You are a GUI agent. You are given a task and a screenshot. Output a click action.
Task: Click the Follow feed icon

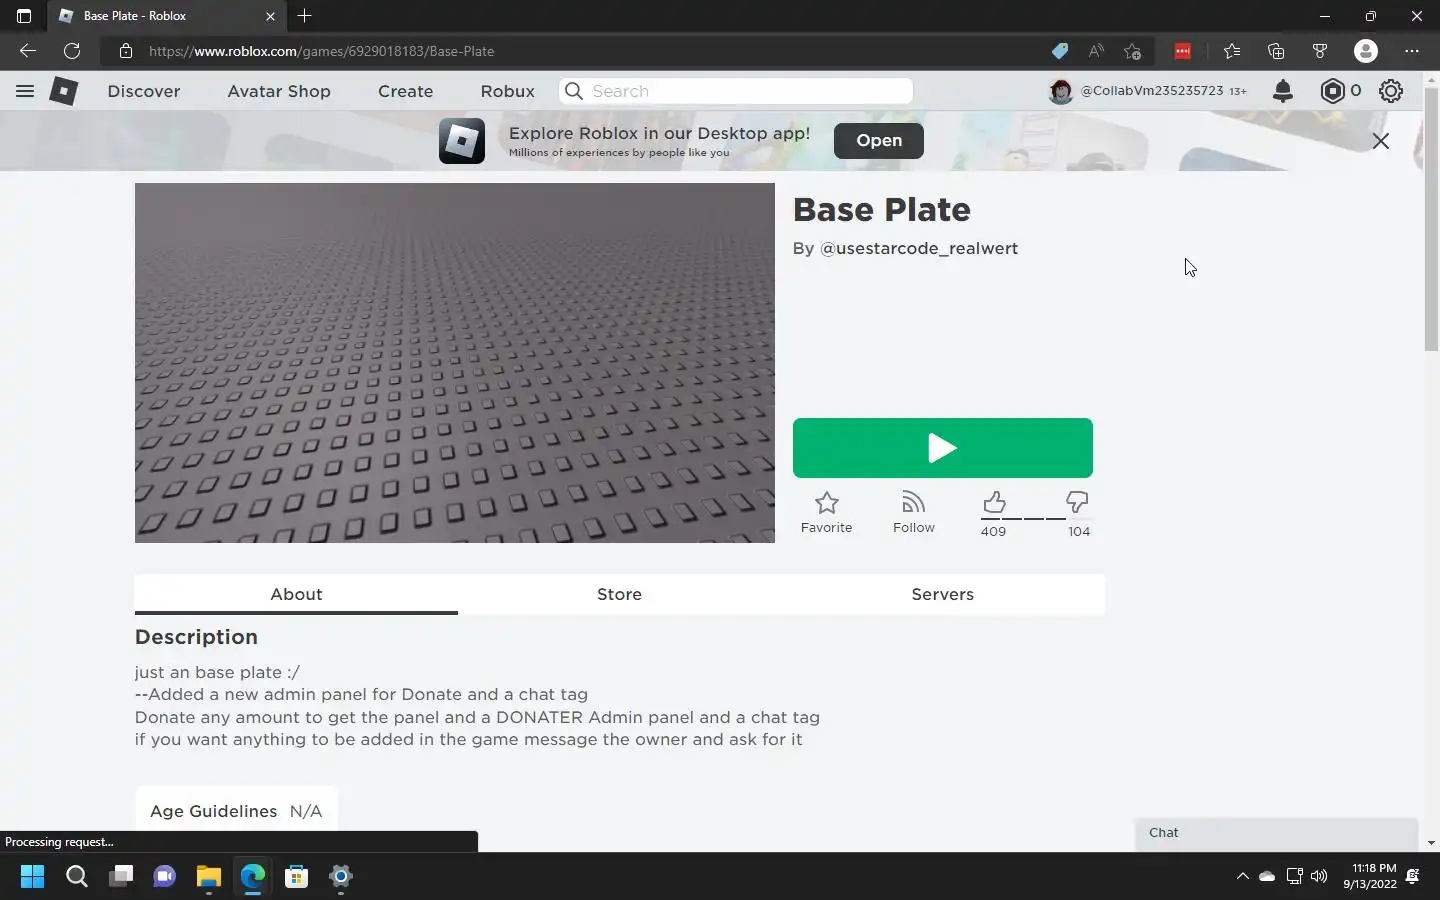pos(913,502)
